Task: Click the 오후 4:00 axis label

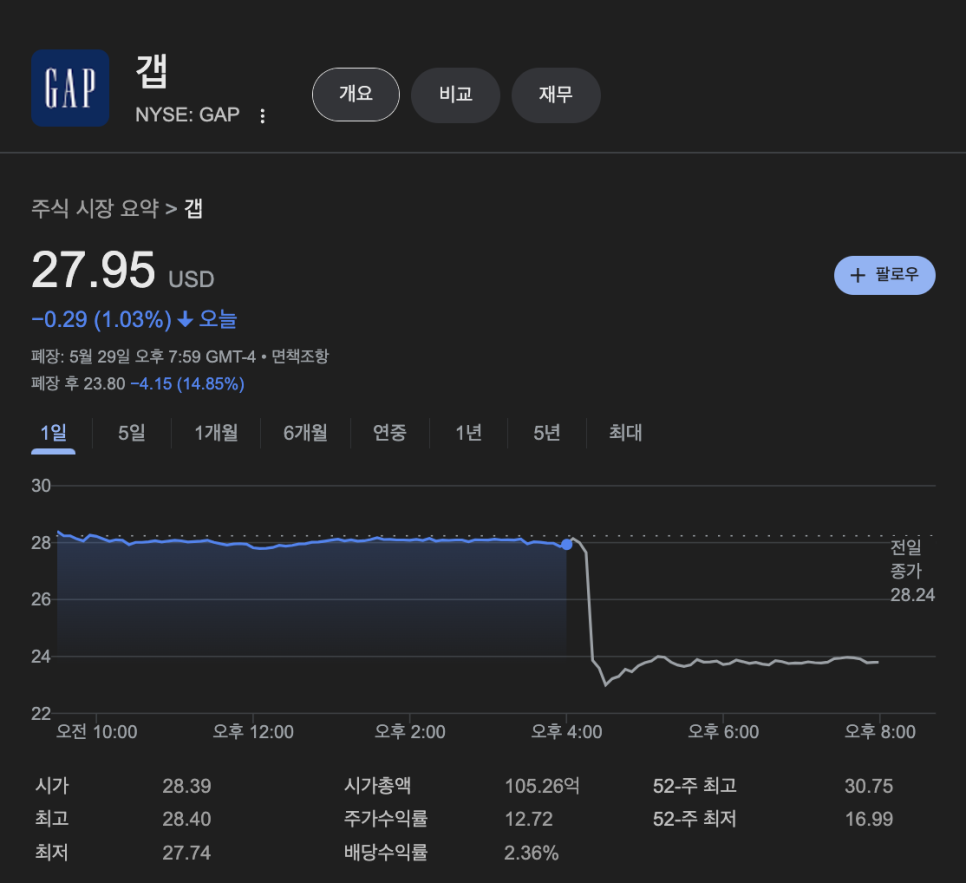Action: coord(567,732)
